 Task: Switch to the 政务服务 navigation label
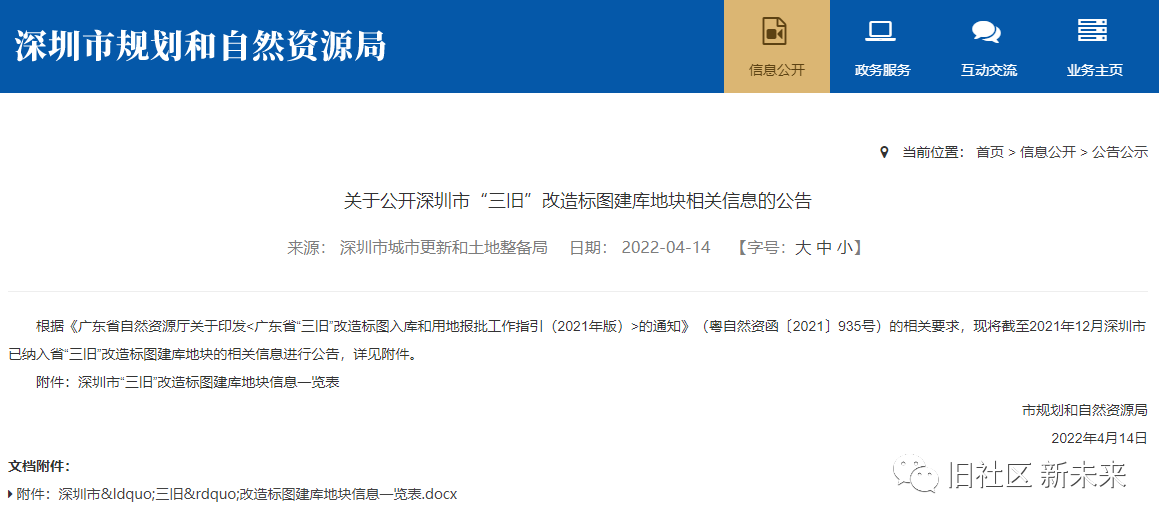[882, 70]
